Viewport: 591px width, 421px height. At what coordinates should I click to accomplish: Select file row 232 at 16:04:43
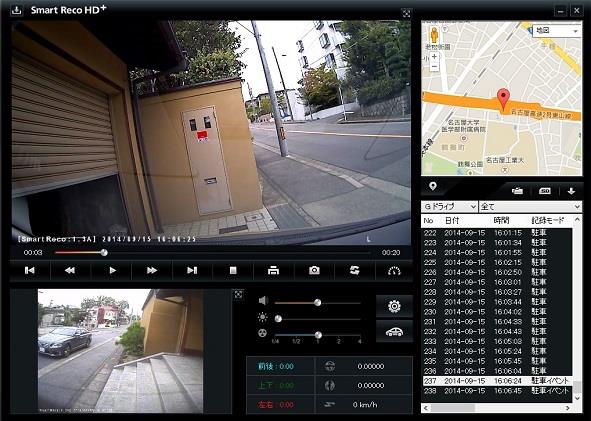497,331
